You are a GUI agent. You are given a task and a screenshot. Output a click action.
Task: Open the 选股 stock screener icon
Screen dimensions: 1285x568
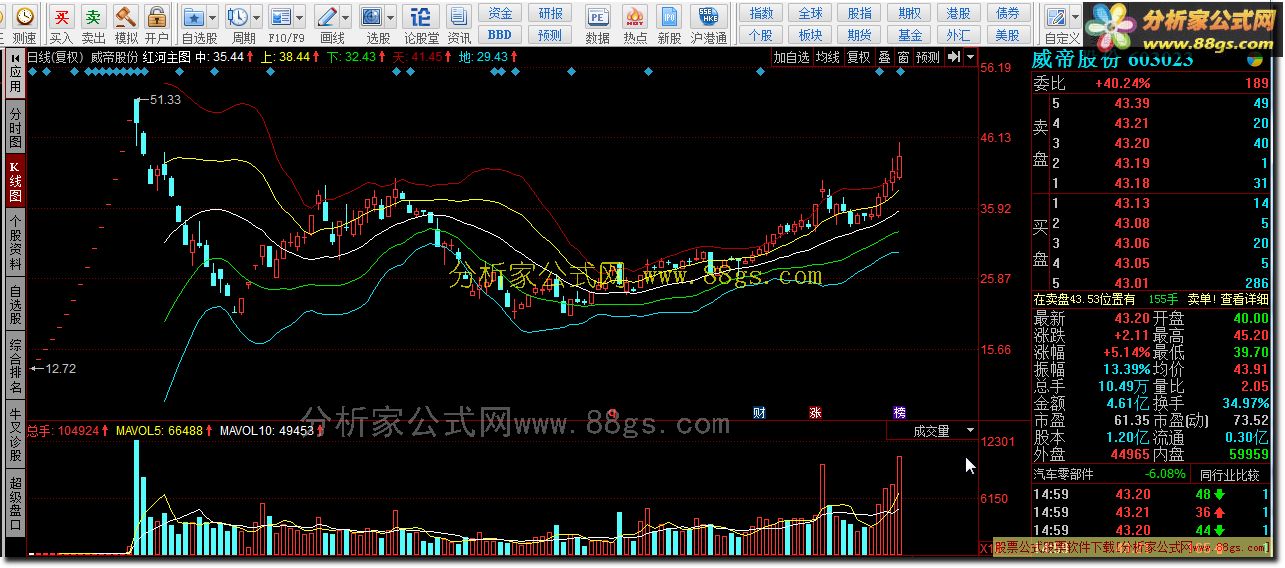point(372,17)
